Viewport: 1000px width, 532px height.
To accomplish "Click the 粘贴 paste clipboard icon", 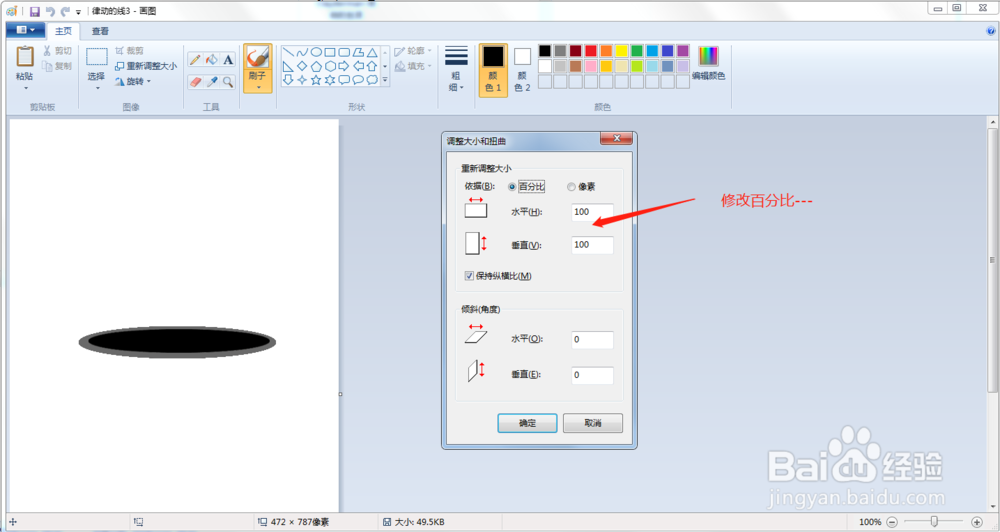I will pyautogui.click(x=25, y=57).
